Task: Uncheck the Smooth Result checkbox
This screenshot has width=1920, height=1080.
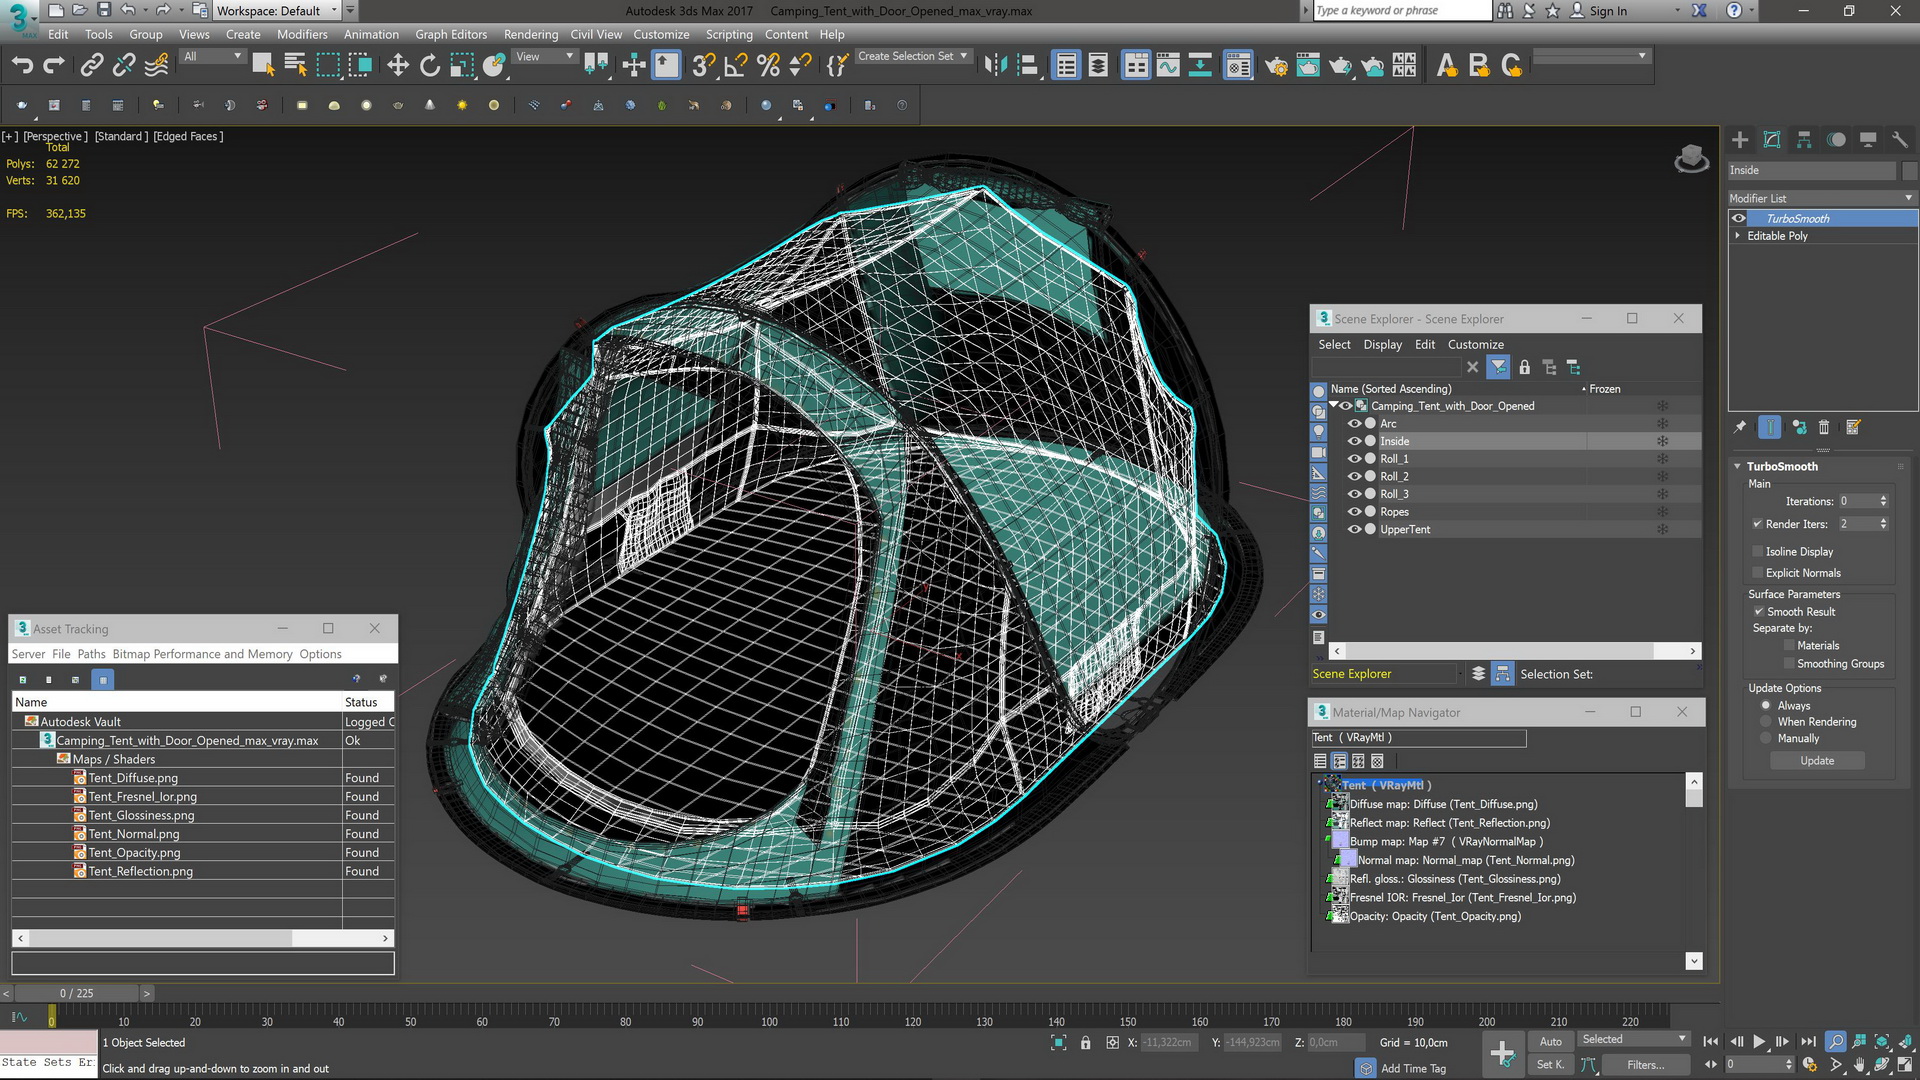Action: click(1758, 612)
